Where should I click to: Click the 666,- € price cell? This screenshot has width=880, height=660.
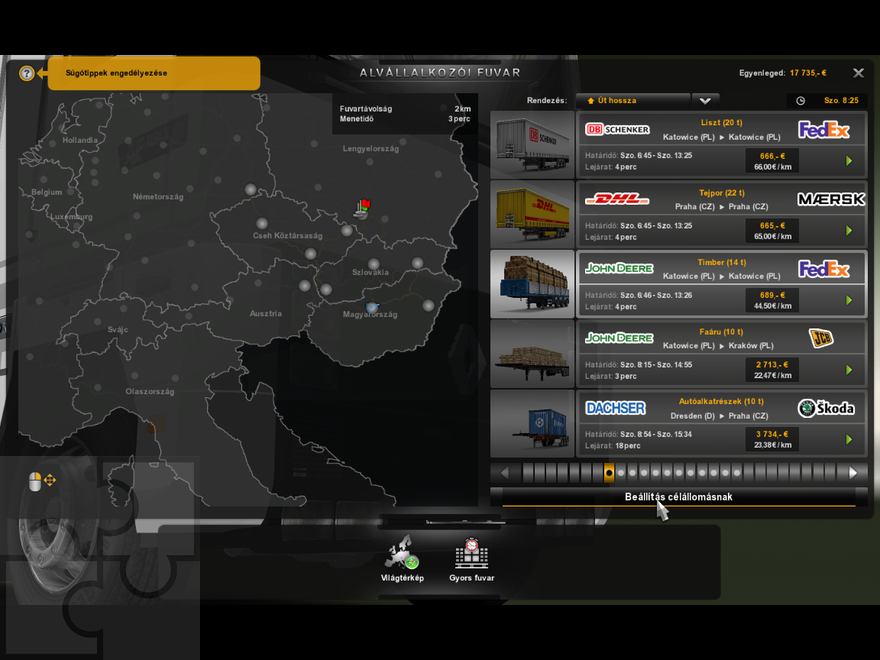pos(772,161)
